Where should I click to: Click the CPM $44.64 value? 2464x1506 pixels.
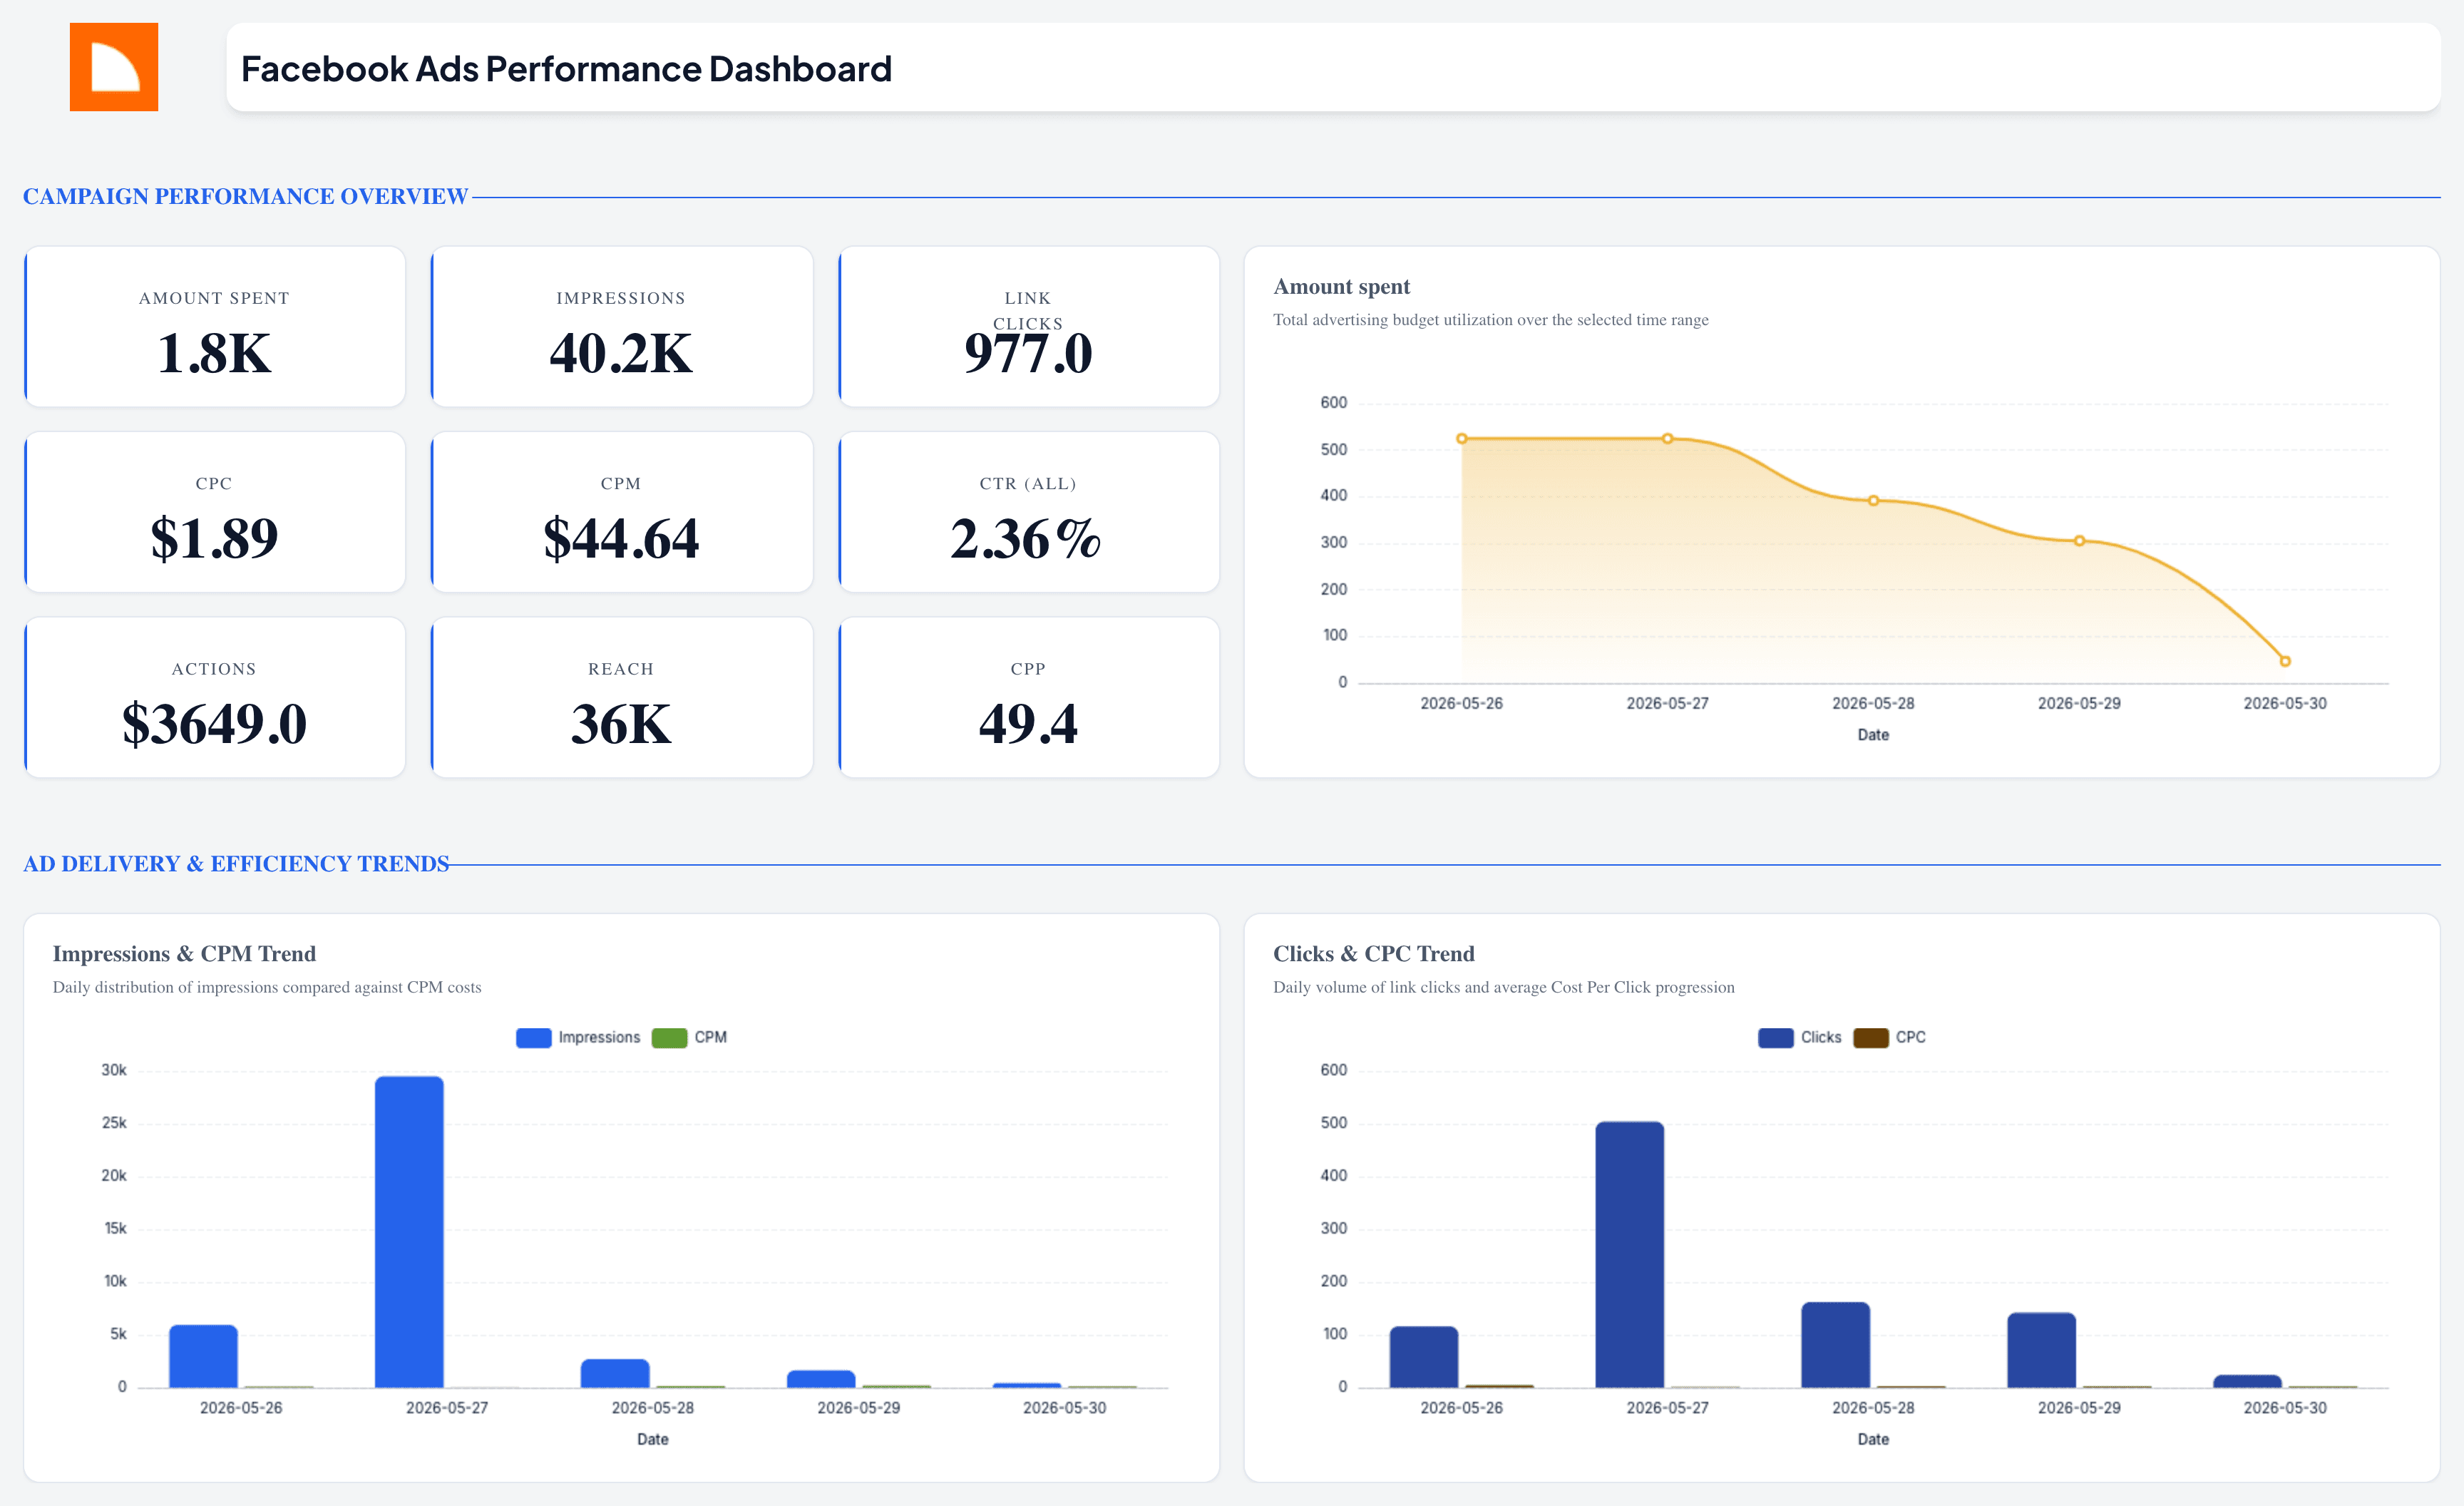[x=621, y=538]
